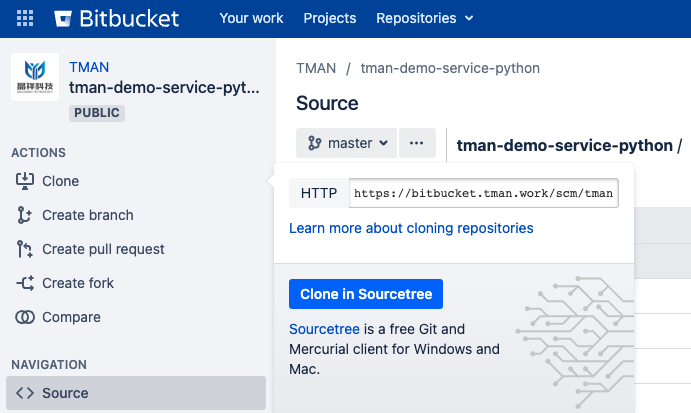
Task: Click the ACTIONS section heading
Action: coord(38,153)
